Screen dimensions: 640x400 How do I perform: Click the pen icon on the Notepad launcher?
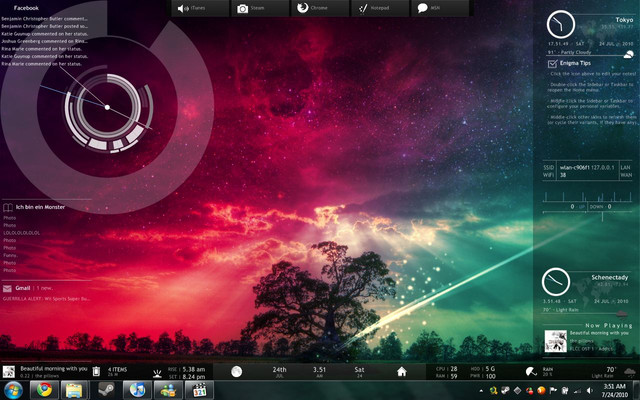[x=363, y=9]
